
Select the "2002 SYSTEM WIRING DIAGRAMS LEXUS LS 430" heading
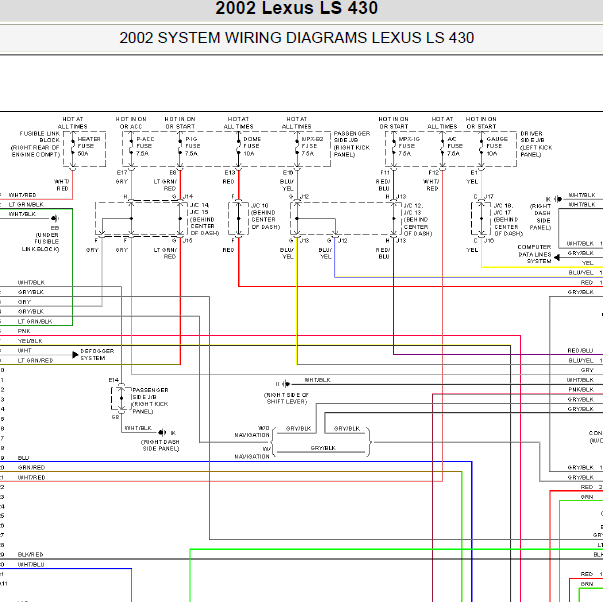297,38
